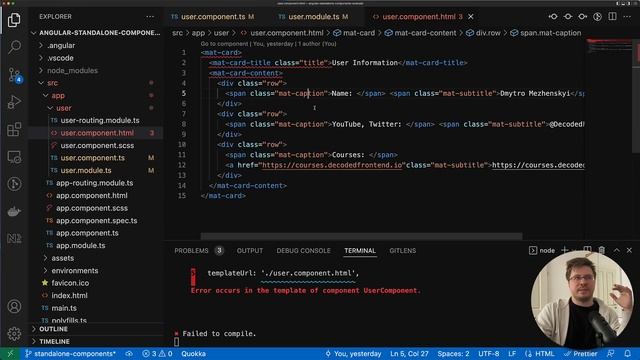Close the bottom panel

629,250
